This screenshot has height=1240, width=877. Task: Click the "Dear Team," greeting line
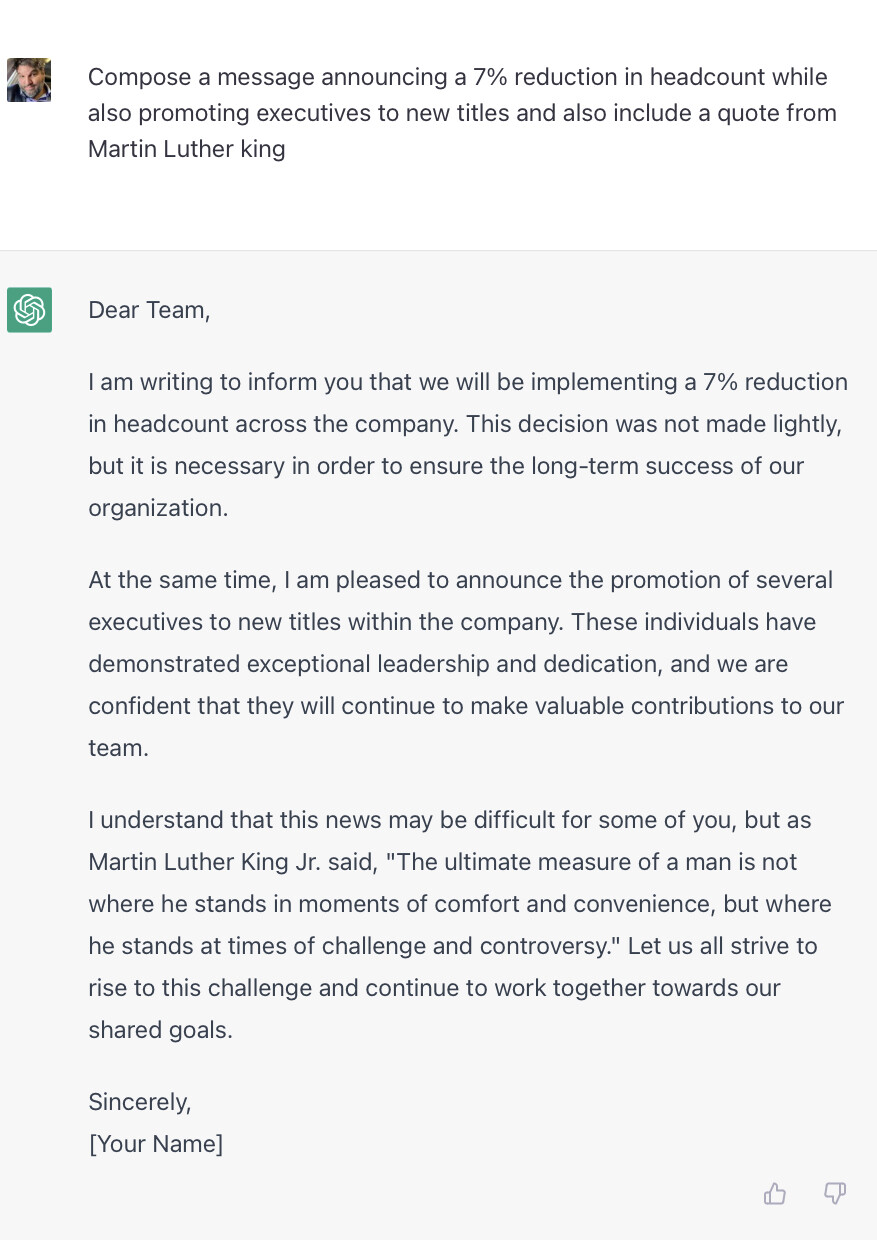149,310
